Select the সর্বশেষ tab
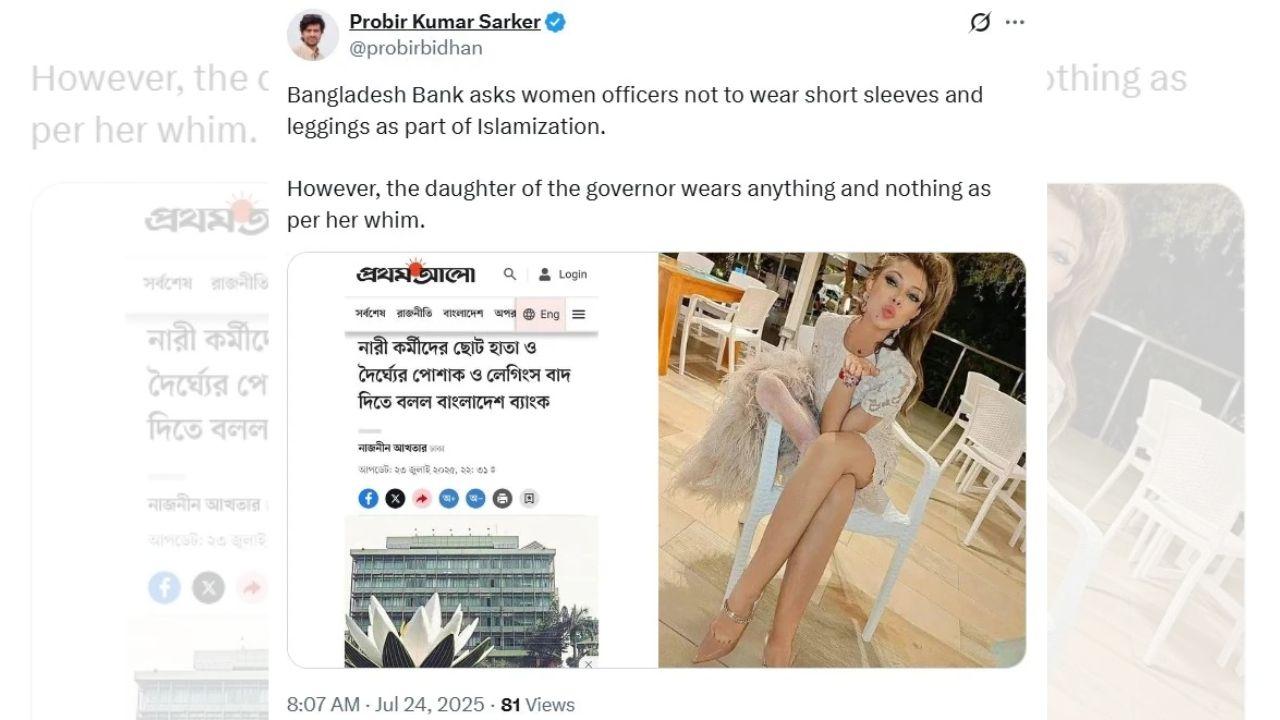The height and width of the screenshot is (720, 1280). [370, 313]
